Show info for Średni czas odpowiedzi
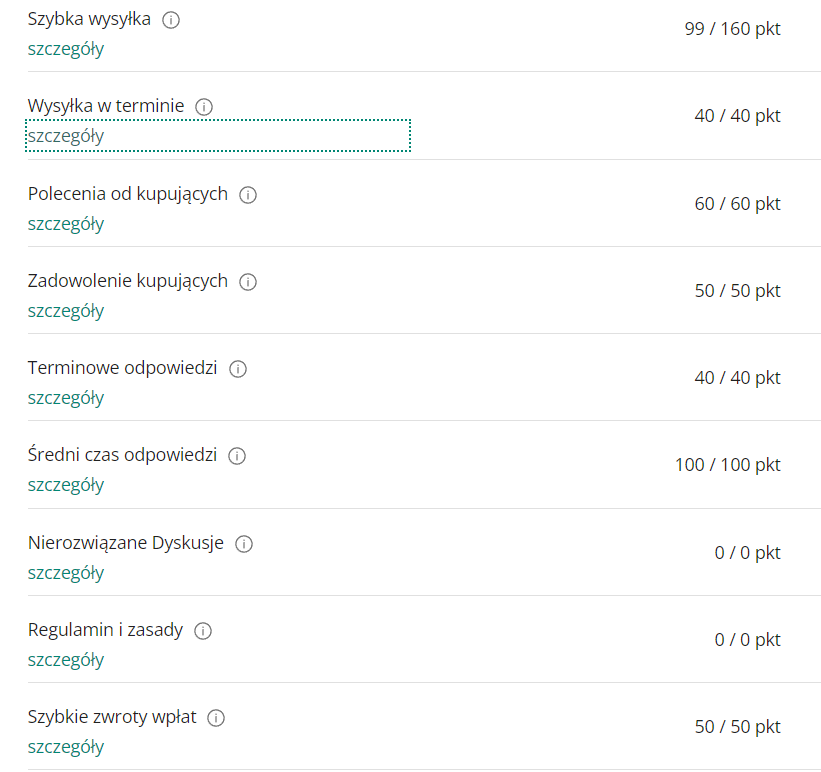The width and height of the screenshot is (821, 772). pos(237,456)
